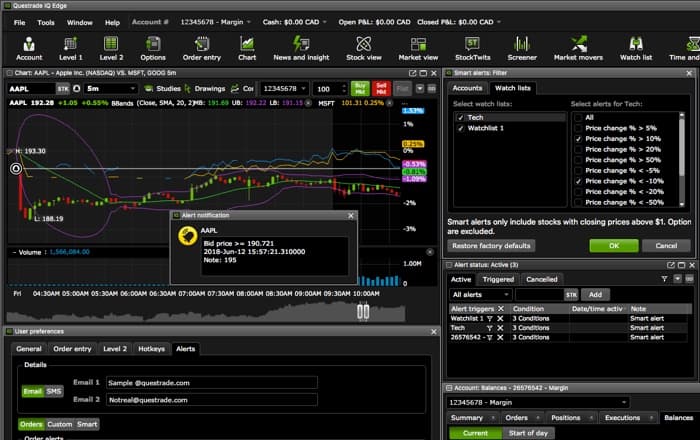The height and width of the screenshot is (440, 700).
Task: Open the chart toolbar overflow dropdown arrow
Action: tap(420, 89)
